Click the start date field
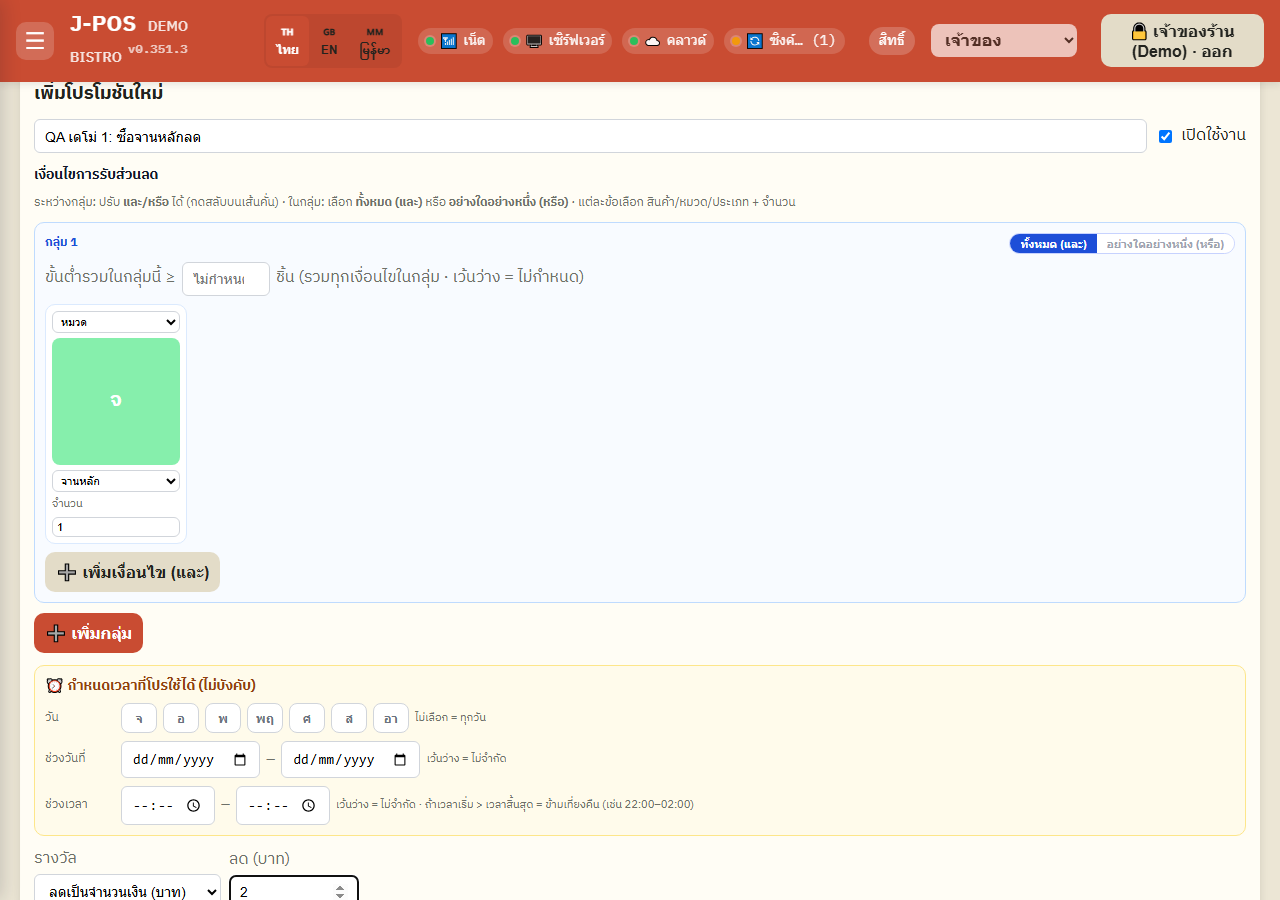1280x900 pixels. (190, 759)
